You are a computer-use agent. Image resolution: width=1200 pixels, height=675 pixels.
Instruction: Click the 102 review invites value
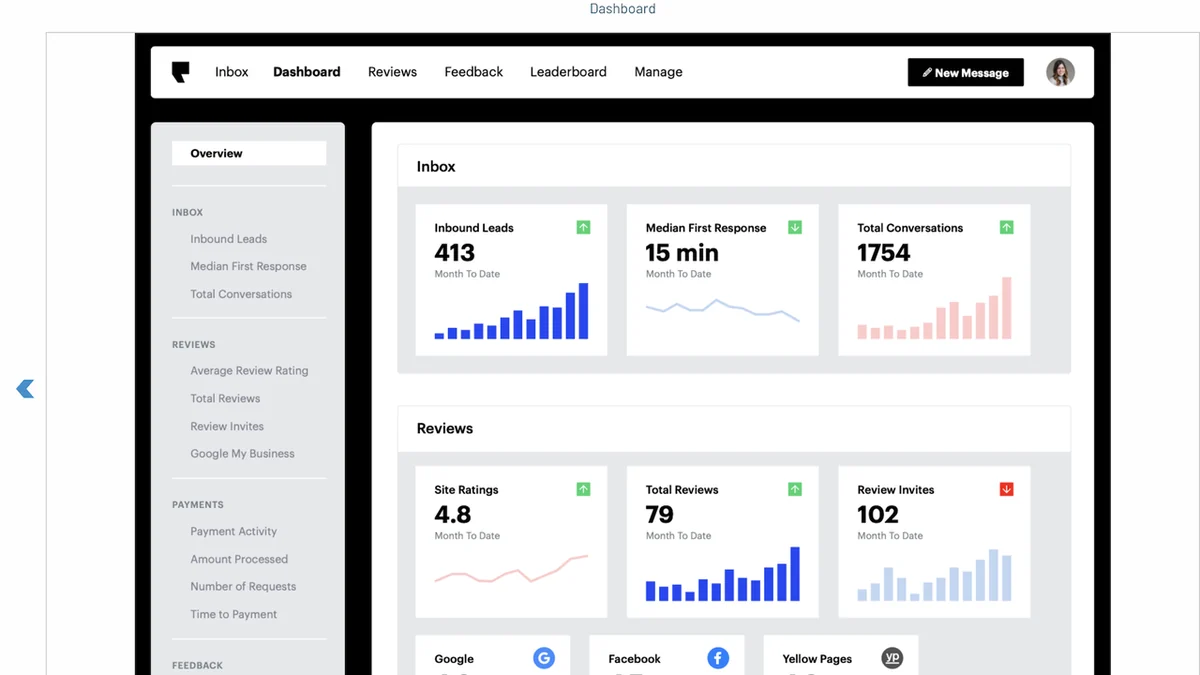point(878,514)
